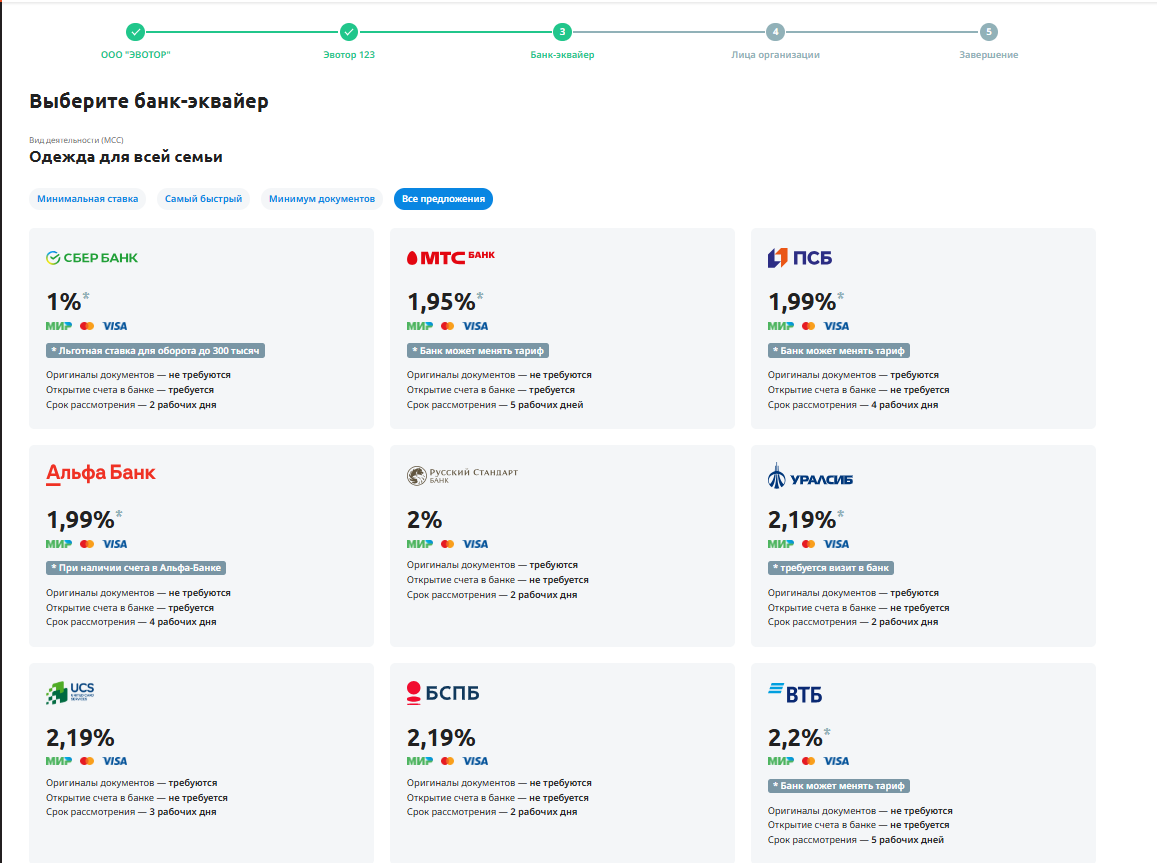Click the UCS logo
This screenshot has width=1157, height=863.
point(70,693)
